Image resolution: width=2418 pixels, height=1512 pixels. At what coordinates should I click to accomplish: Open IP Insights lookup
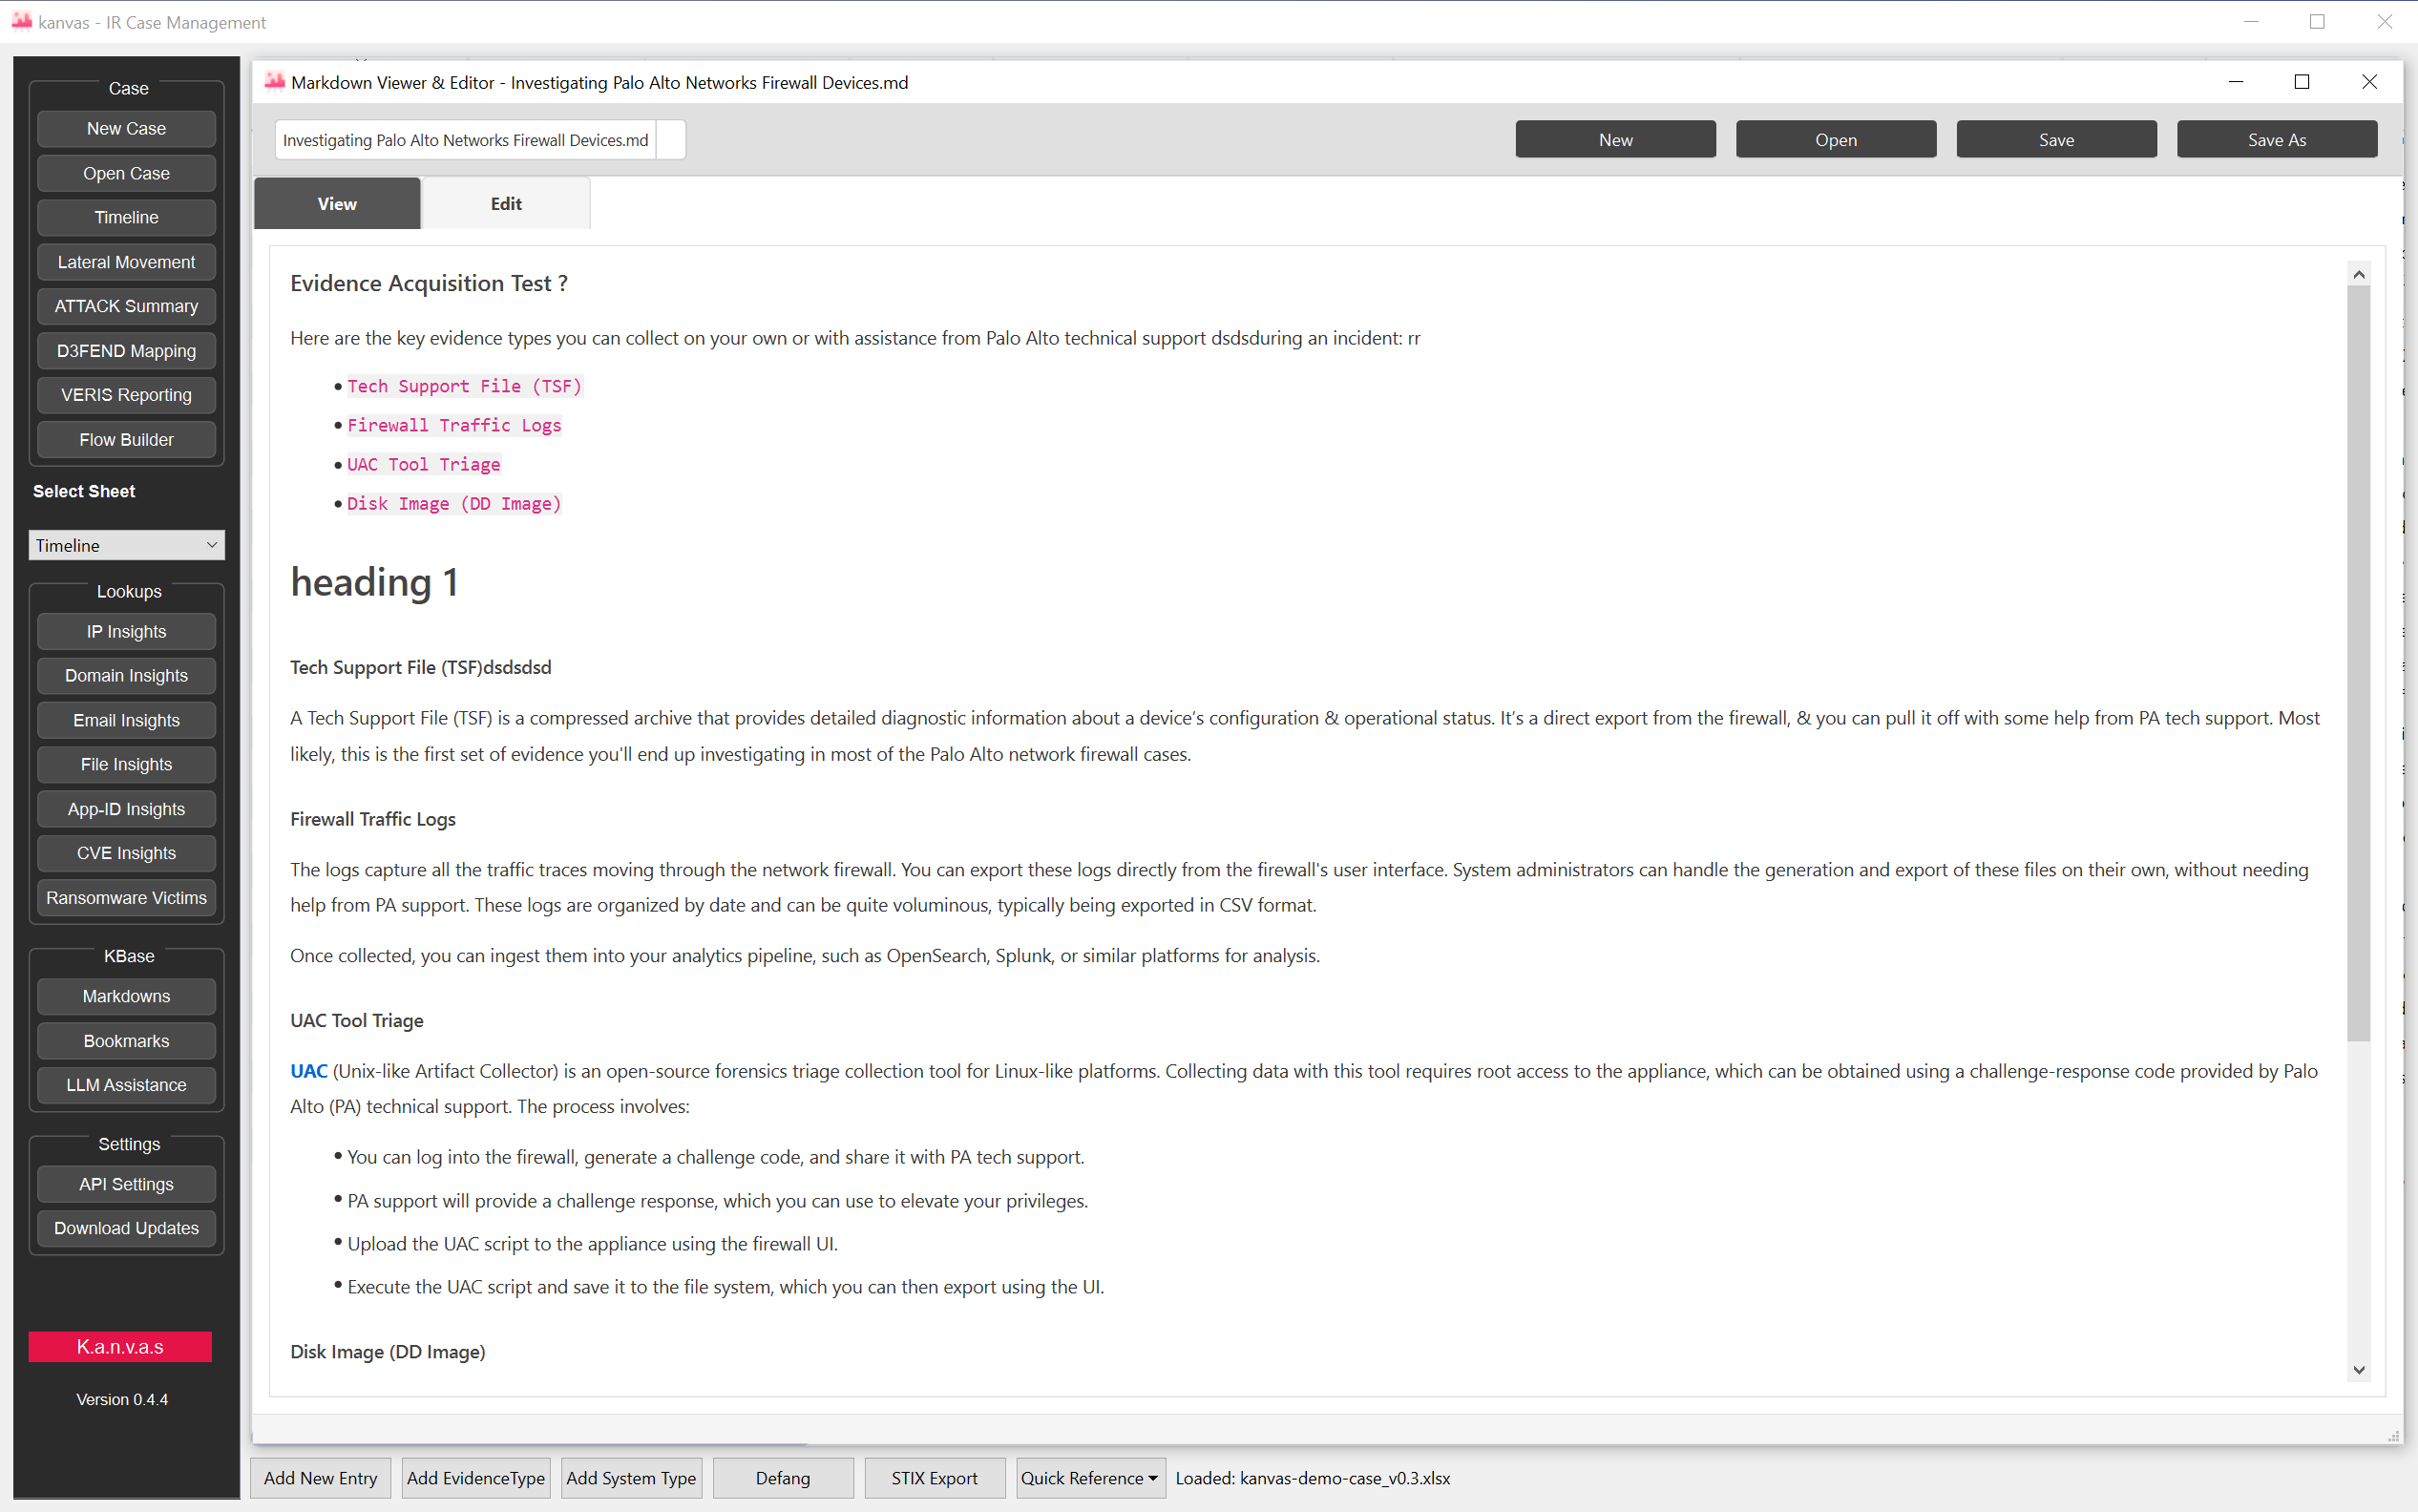pos(126,631)
